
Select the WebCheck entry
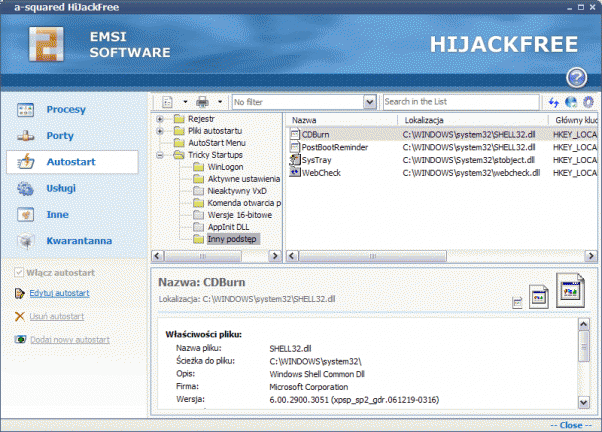321,173
